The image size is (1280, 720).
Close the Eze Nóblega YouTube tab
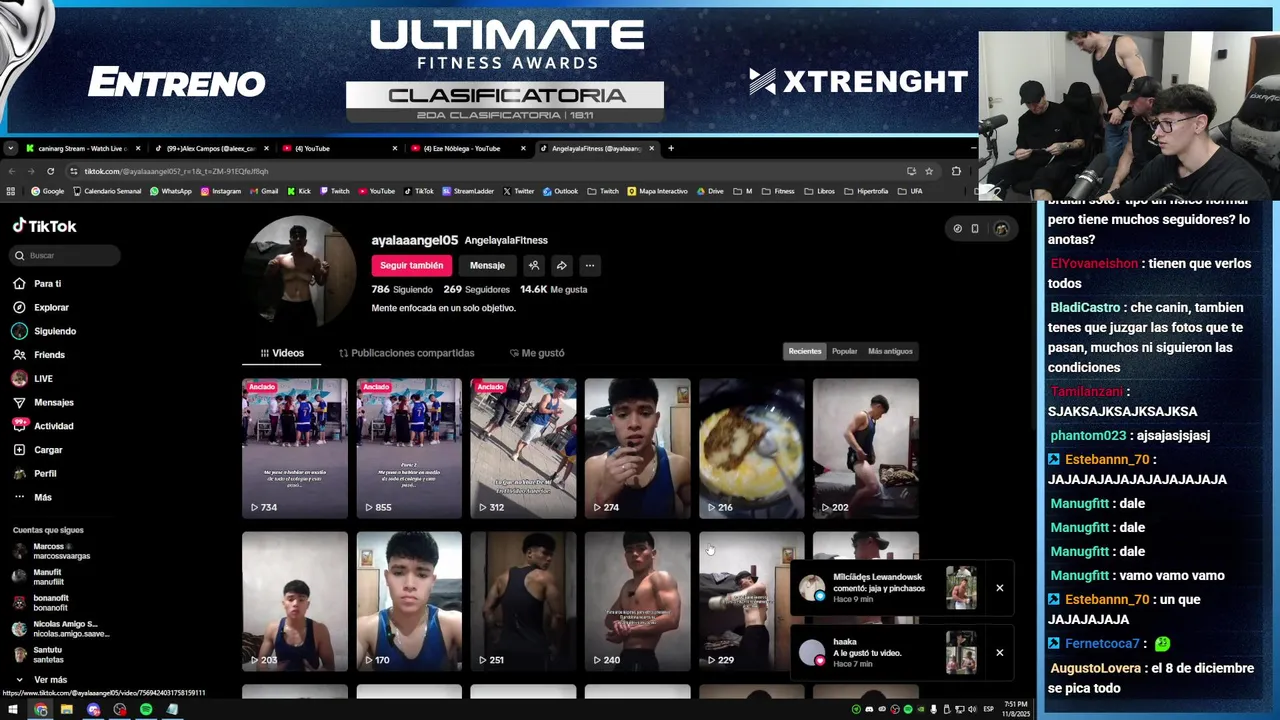coord(523,148)
